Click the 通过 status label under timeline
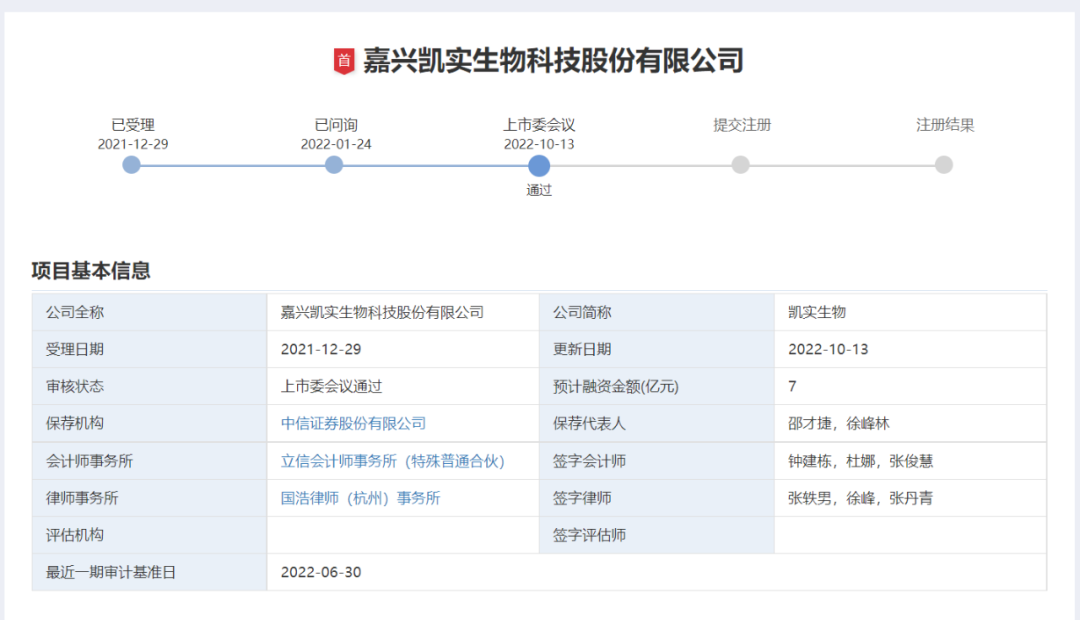The width and height of the screenshot is (1080, 620). (x=539, y=190)
